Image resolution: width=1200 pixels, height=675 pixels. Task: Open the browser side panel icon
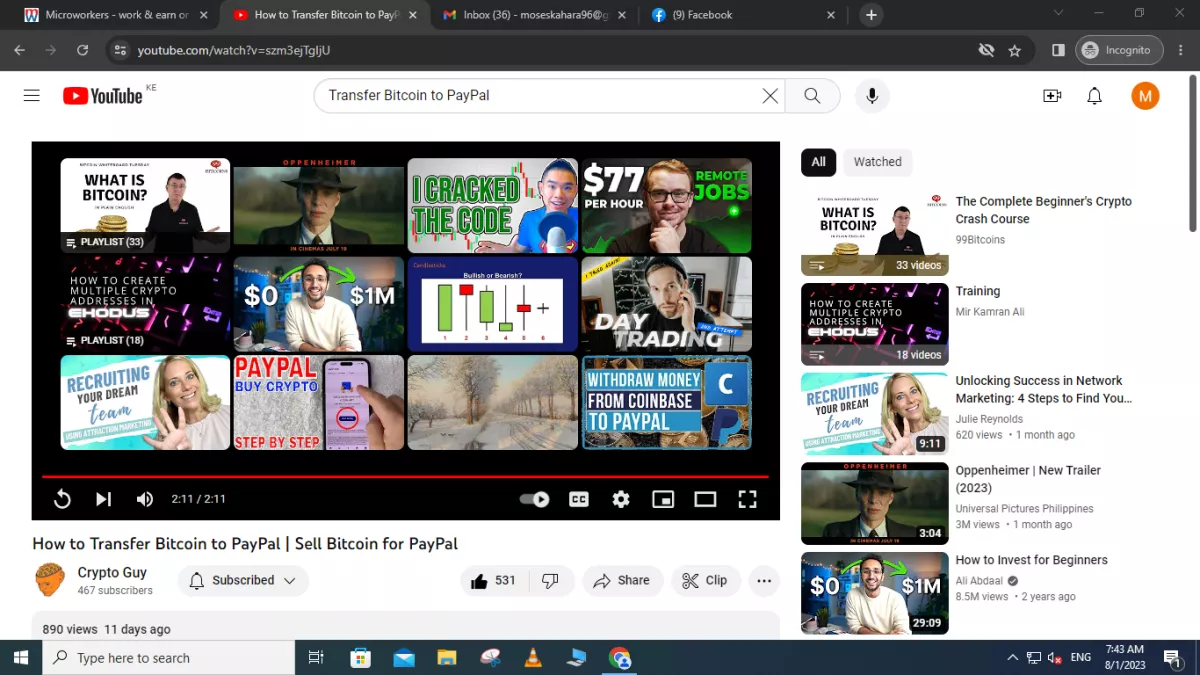click(x=1058, y=50)
